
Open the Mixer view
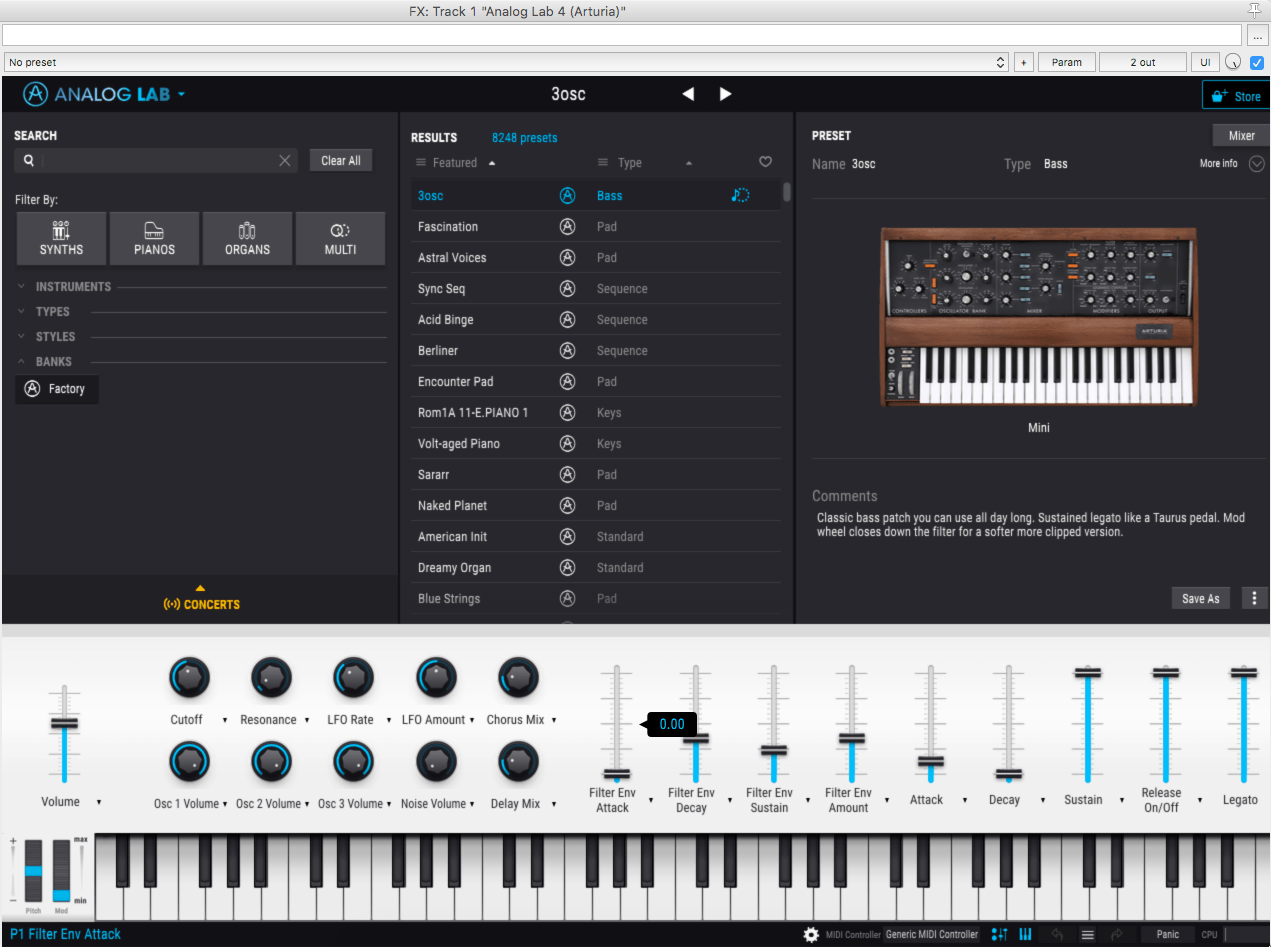click(x=1241, y=136)
